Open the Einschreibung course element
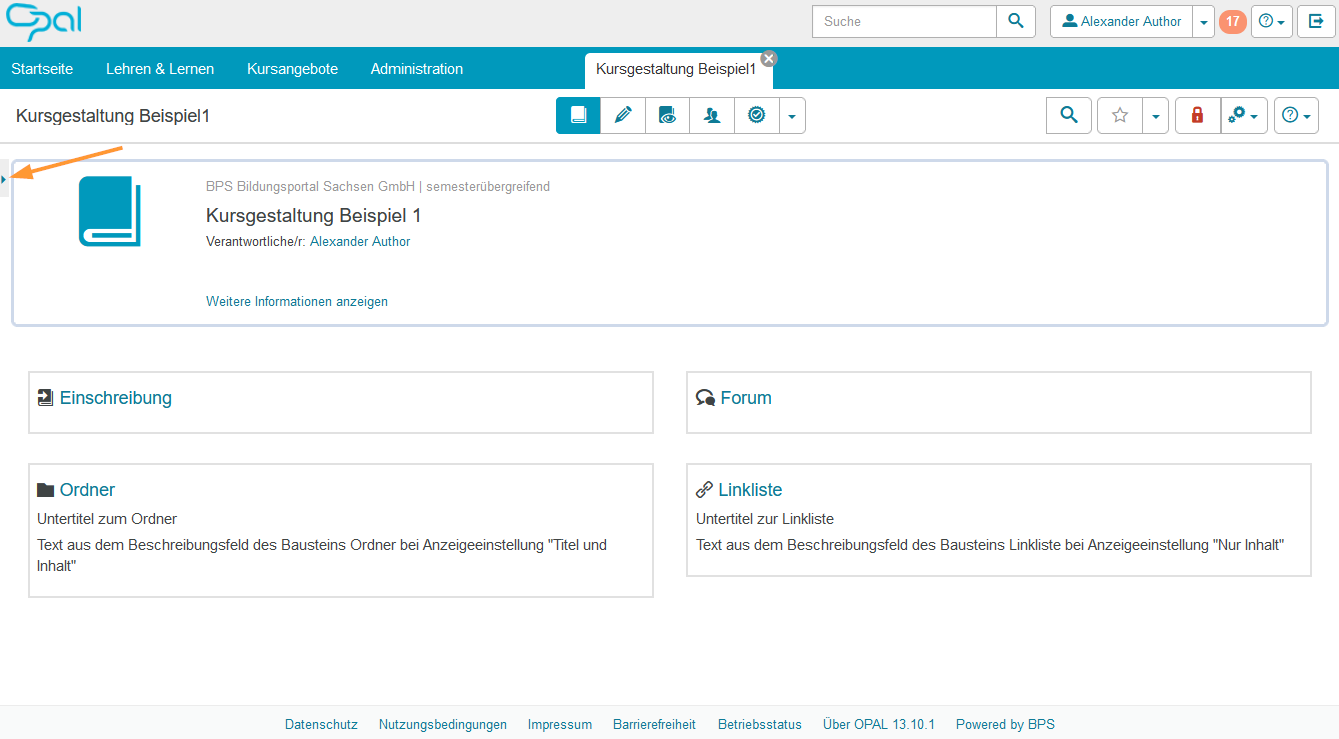The image size is (1339, 739). (115, 398)
